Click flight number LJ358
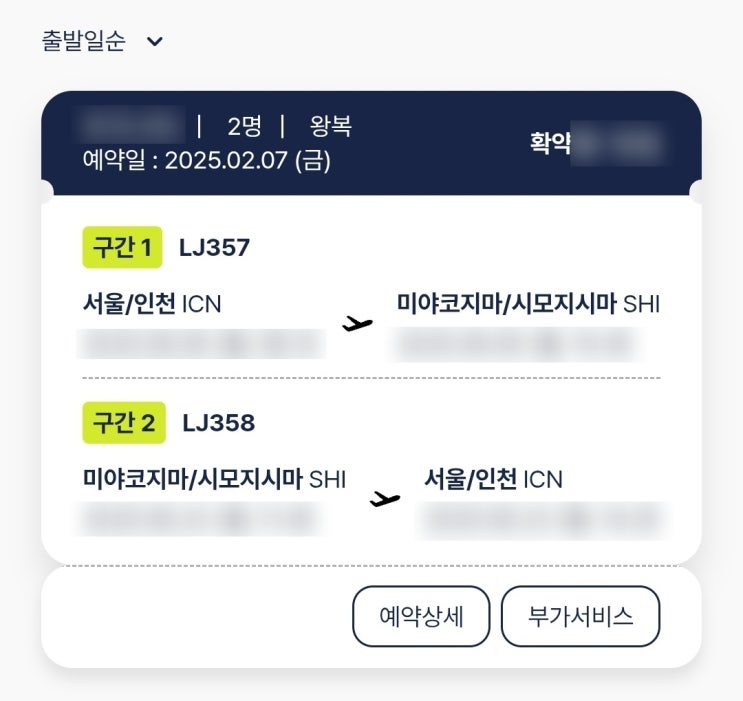The height and width of the screenshot is (701, 743). tap(218, 423)
